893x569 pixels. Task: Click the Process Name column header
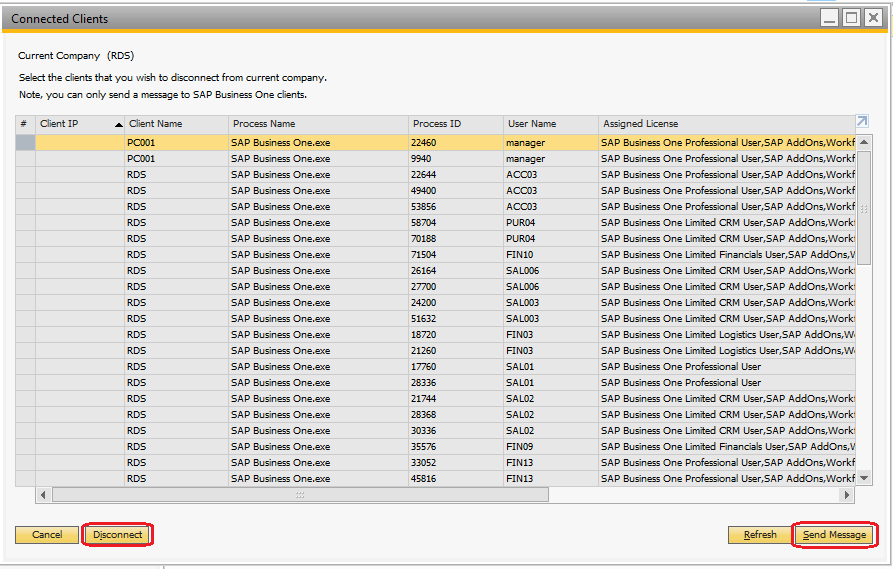pyautogui.click(x=318, y=124)
